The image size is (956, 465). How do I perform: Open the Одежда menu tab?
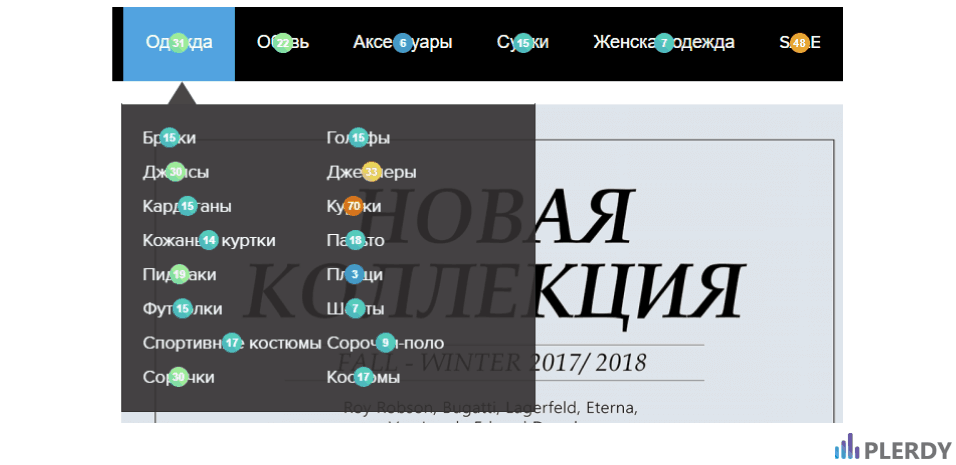(179, 44)
